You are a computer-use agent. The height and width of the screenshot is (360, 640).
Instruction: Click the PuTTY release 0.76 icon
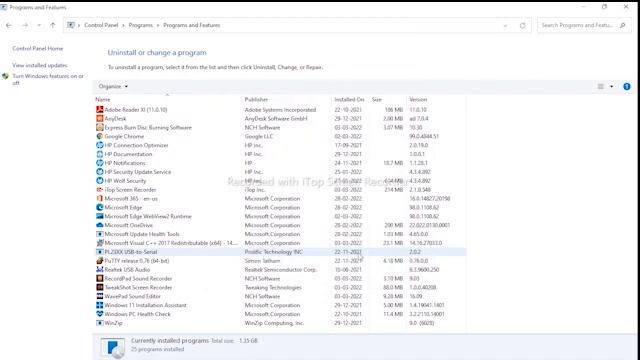100,261
